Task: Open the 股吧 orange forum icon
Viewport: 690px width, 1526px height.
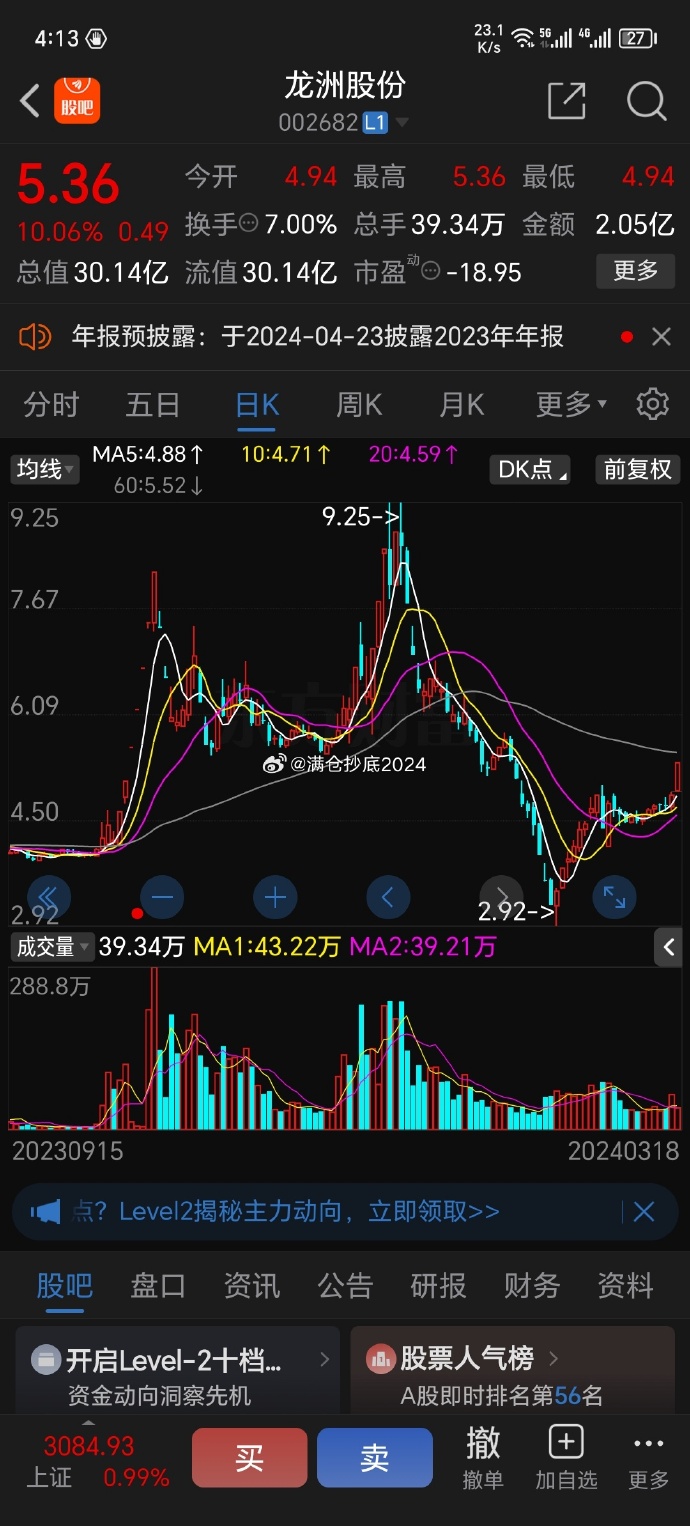Action: (77, 101)
